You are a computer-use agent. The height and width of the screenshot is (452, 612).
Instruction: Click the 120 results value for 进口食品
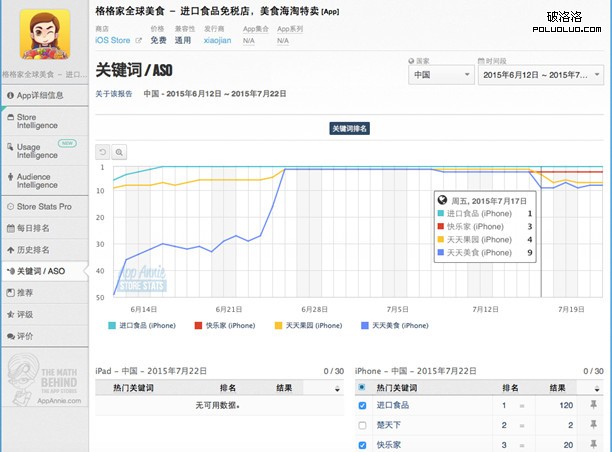[566, 406]
